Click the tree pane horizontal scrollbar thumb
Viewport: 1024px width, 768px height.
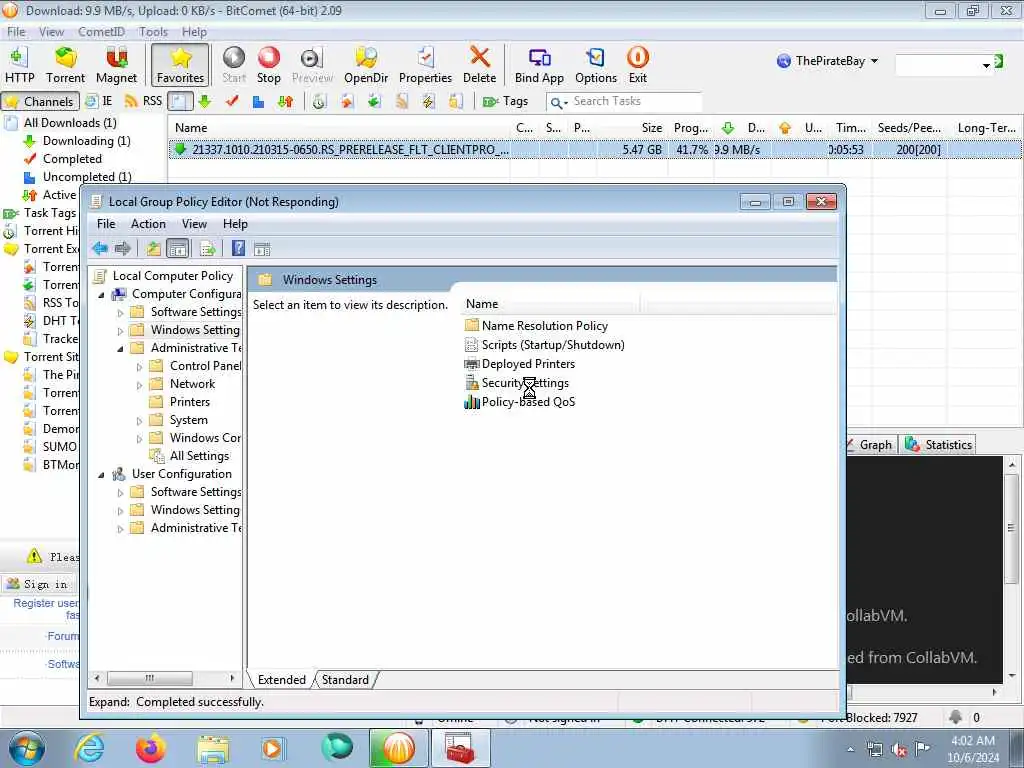(x=150, y=679)
